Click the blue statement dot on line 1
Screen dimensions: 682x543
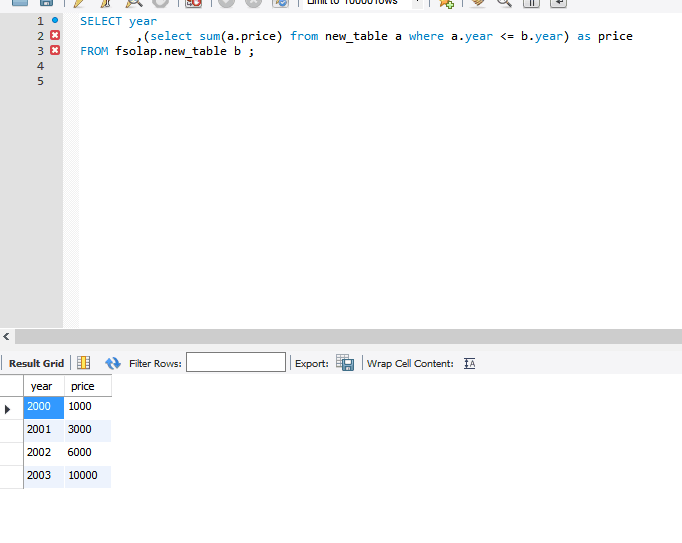pos(55,20)
